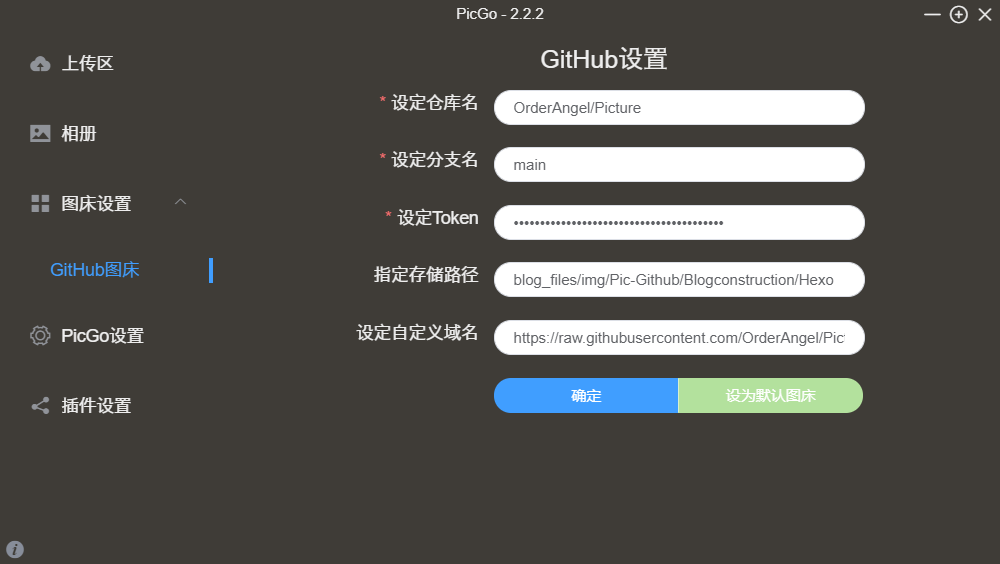Click the PicGo - 2.2.2 title text
The height and width of the screenshot is (564, 1000).
500,14
